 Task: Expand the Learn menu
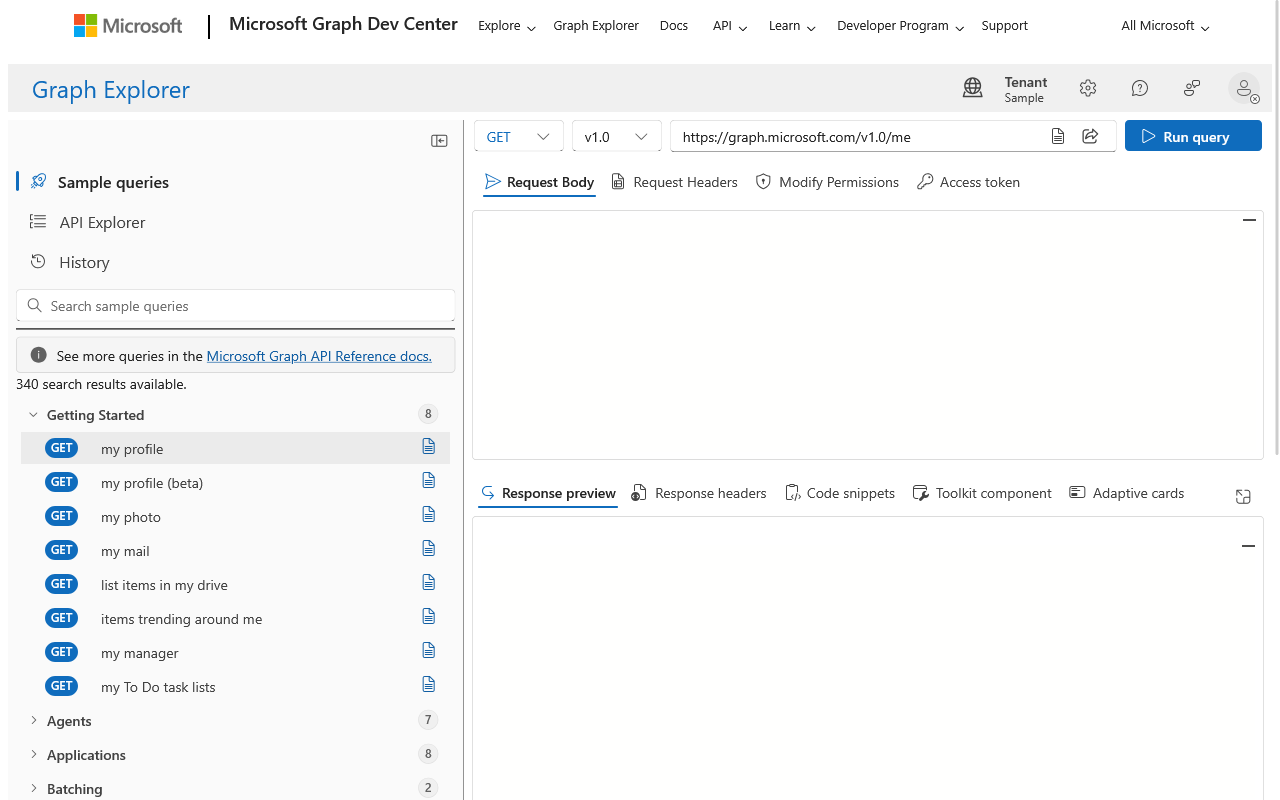(x=792, y=26)
